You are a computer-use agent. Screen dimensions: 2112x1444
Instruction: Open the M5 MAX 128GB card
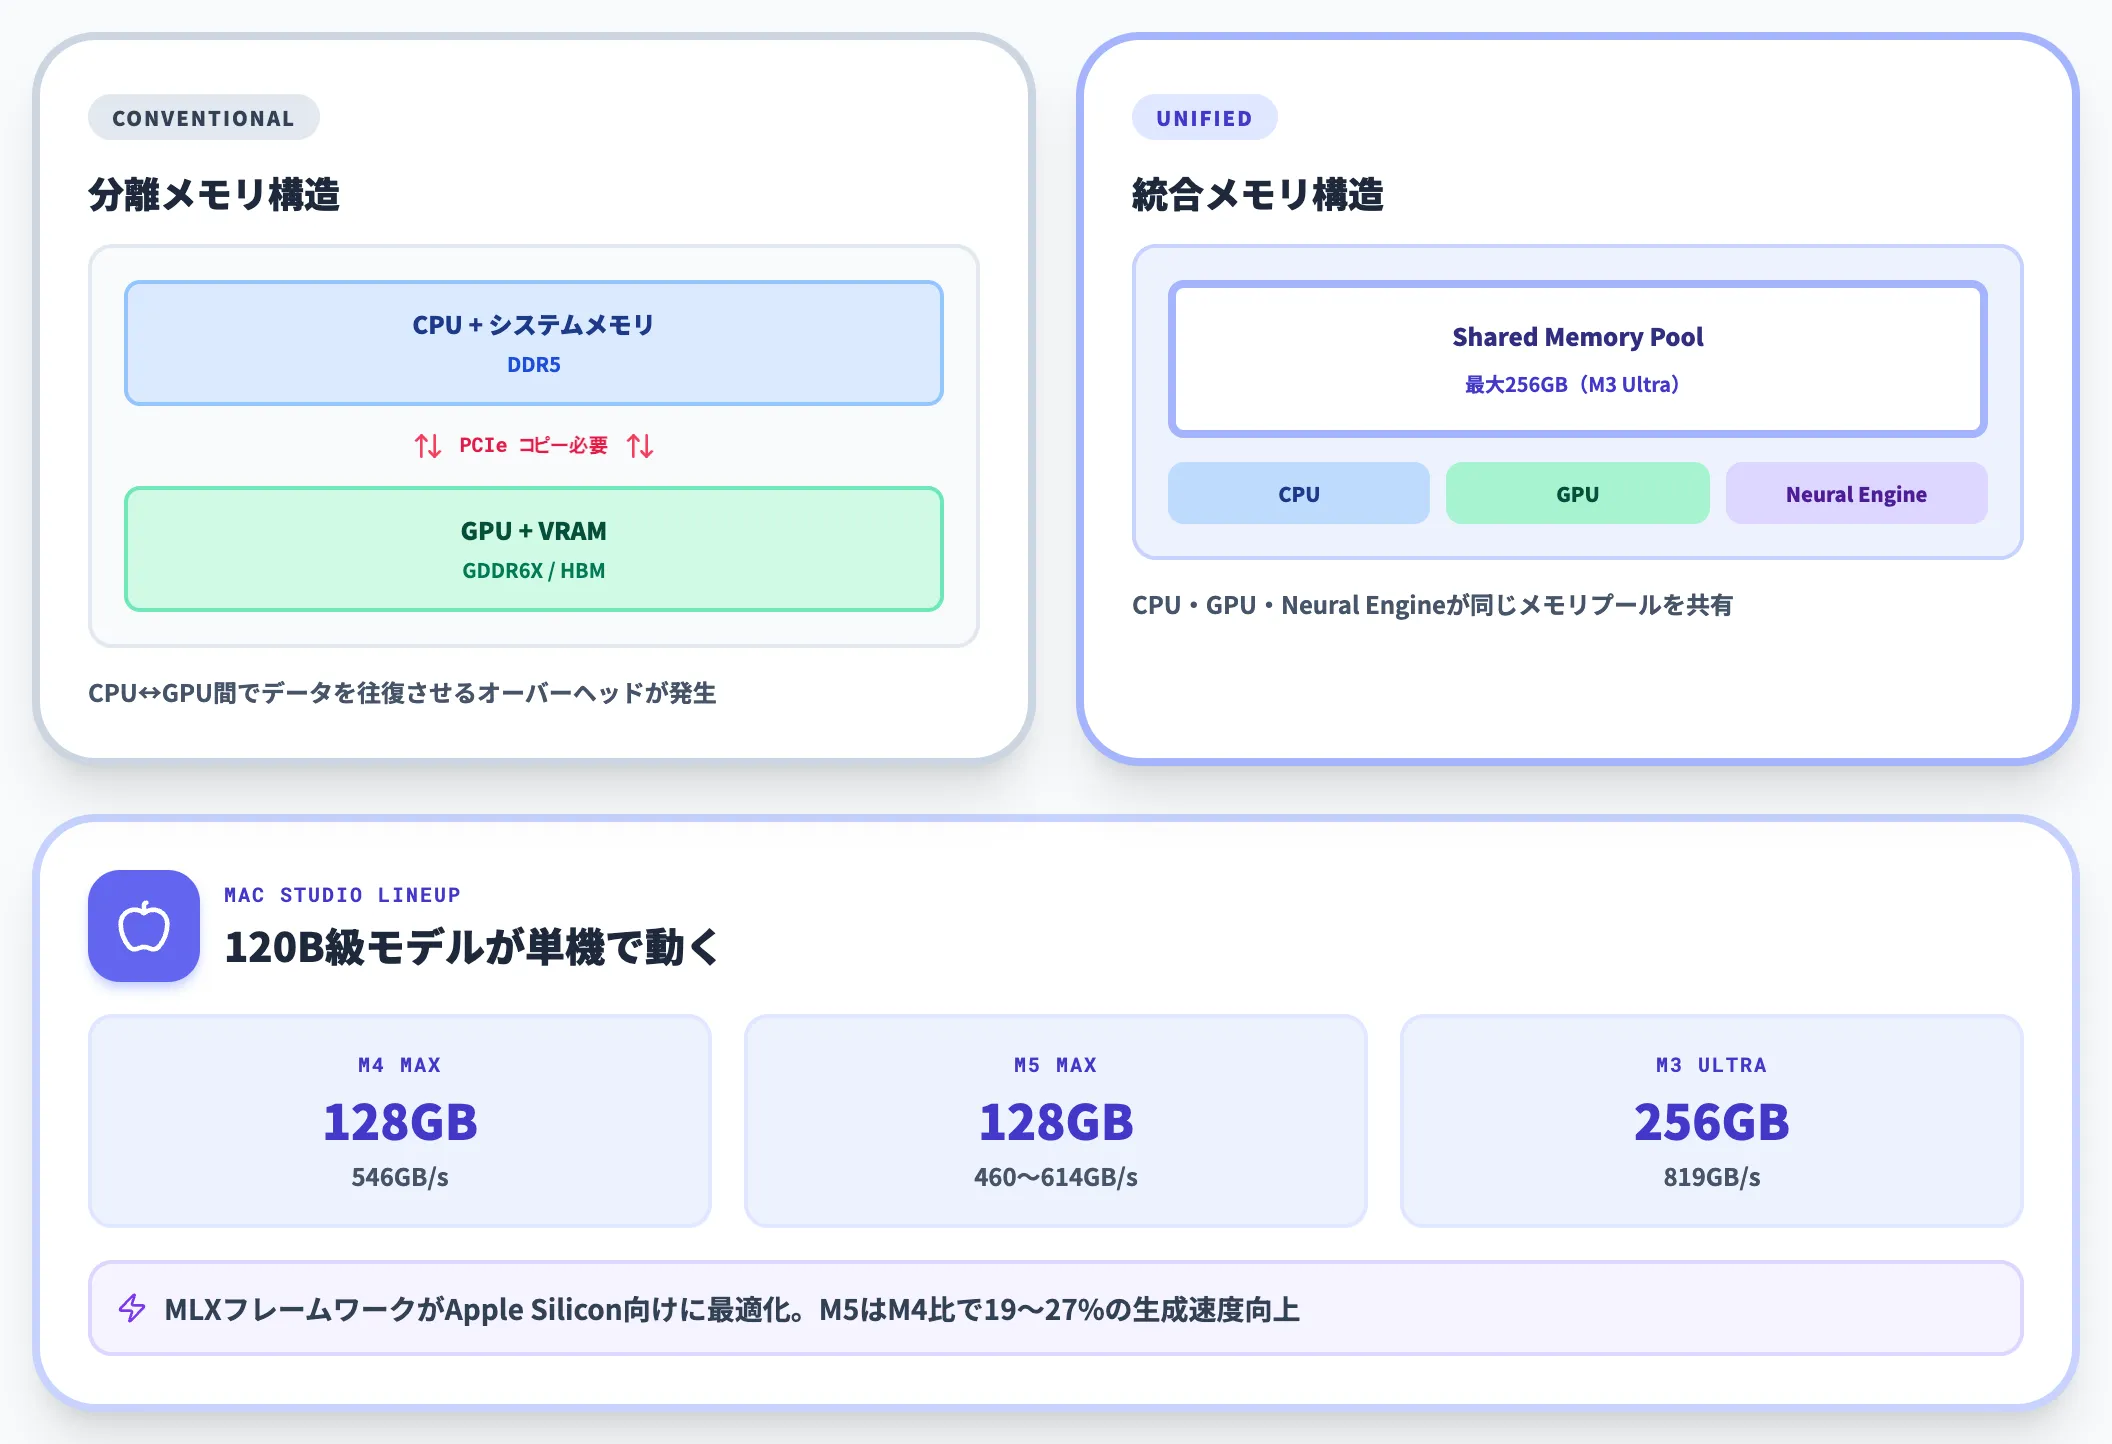1056,1121
